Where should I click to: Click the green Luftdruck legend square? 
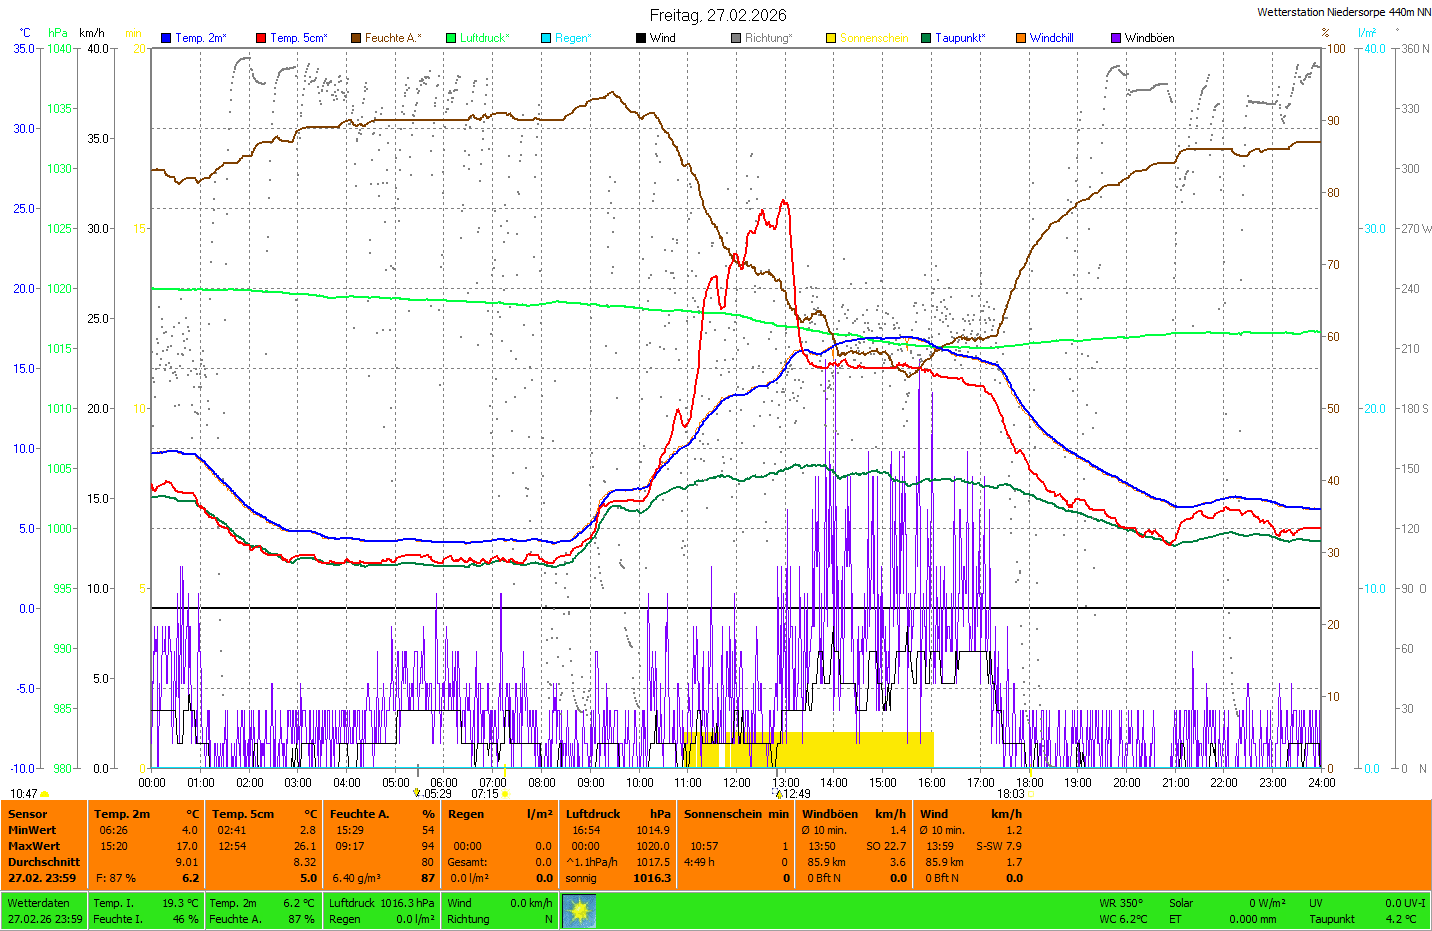pos(451,38)
